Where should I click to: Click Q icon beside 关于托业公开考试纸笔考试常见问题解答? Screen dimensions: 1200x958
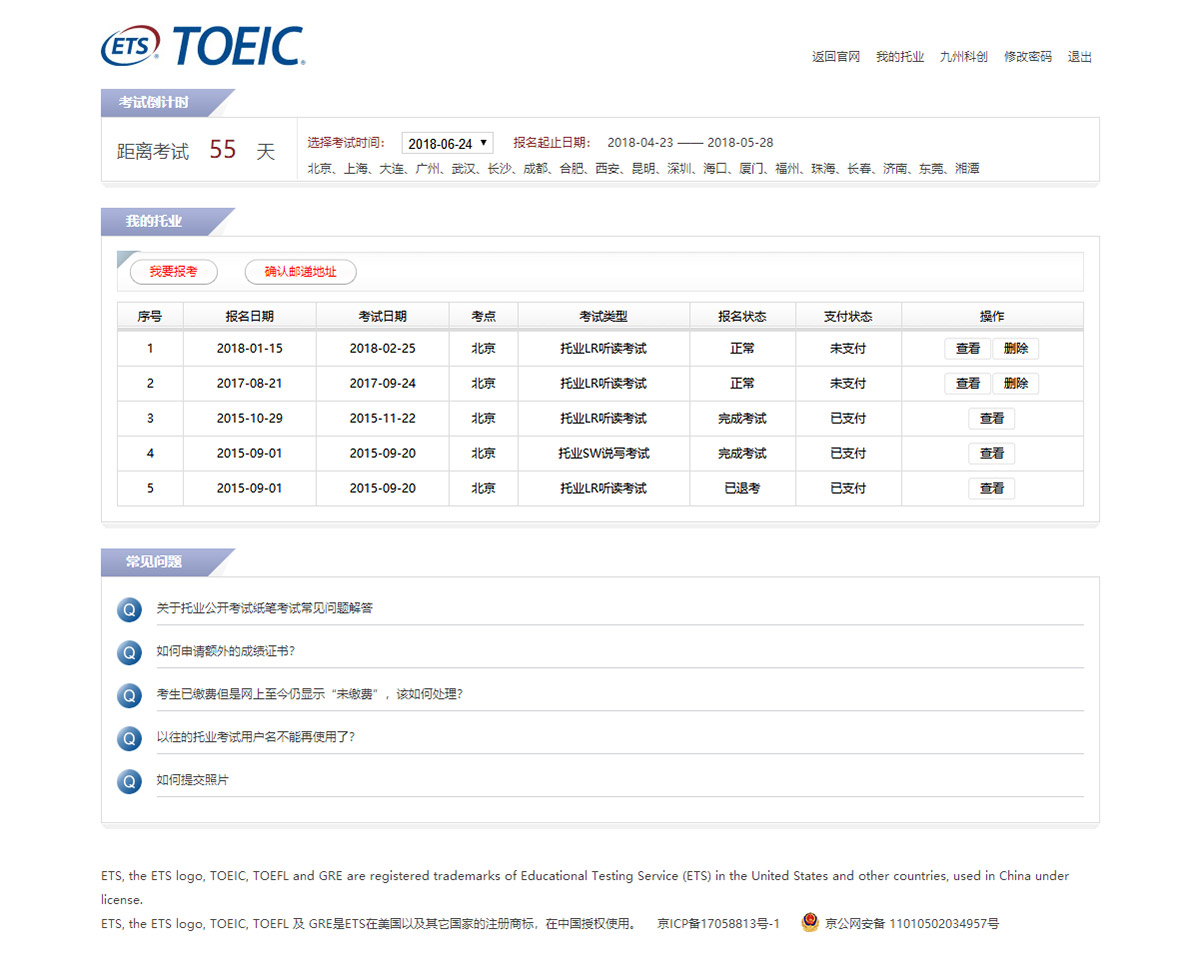point(129,609)
